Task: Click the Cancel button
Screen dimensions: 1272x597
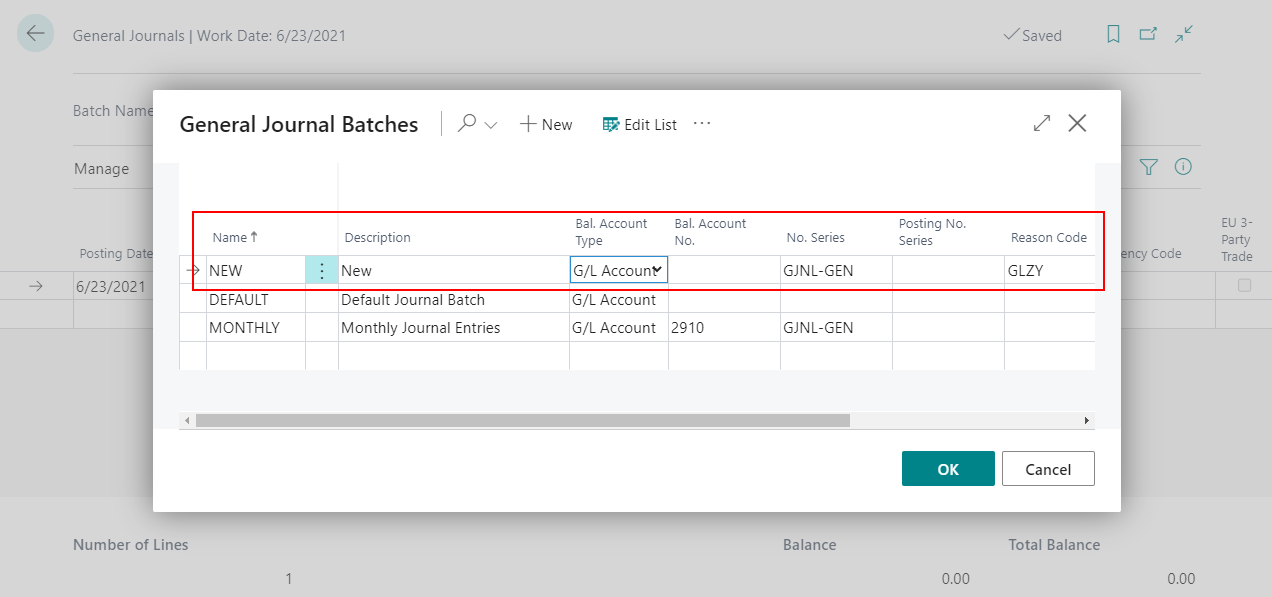Action: pyautogui.click(x=1048, y=468)
